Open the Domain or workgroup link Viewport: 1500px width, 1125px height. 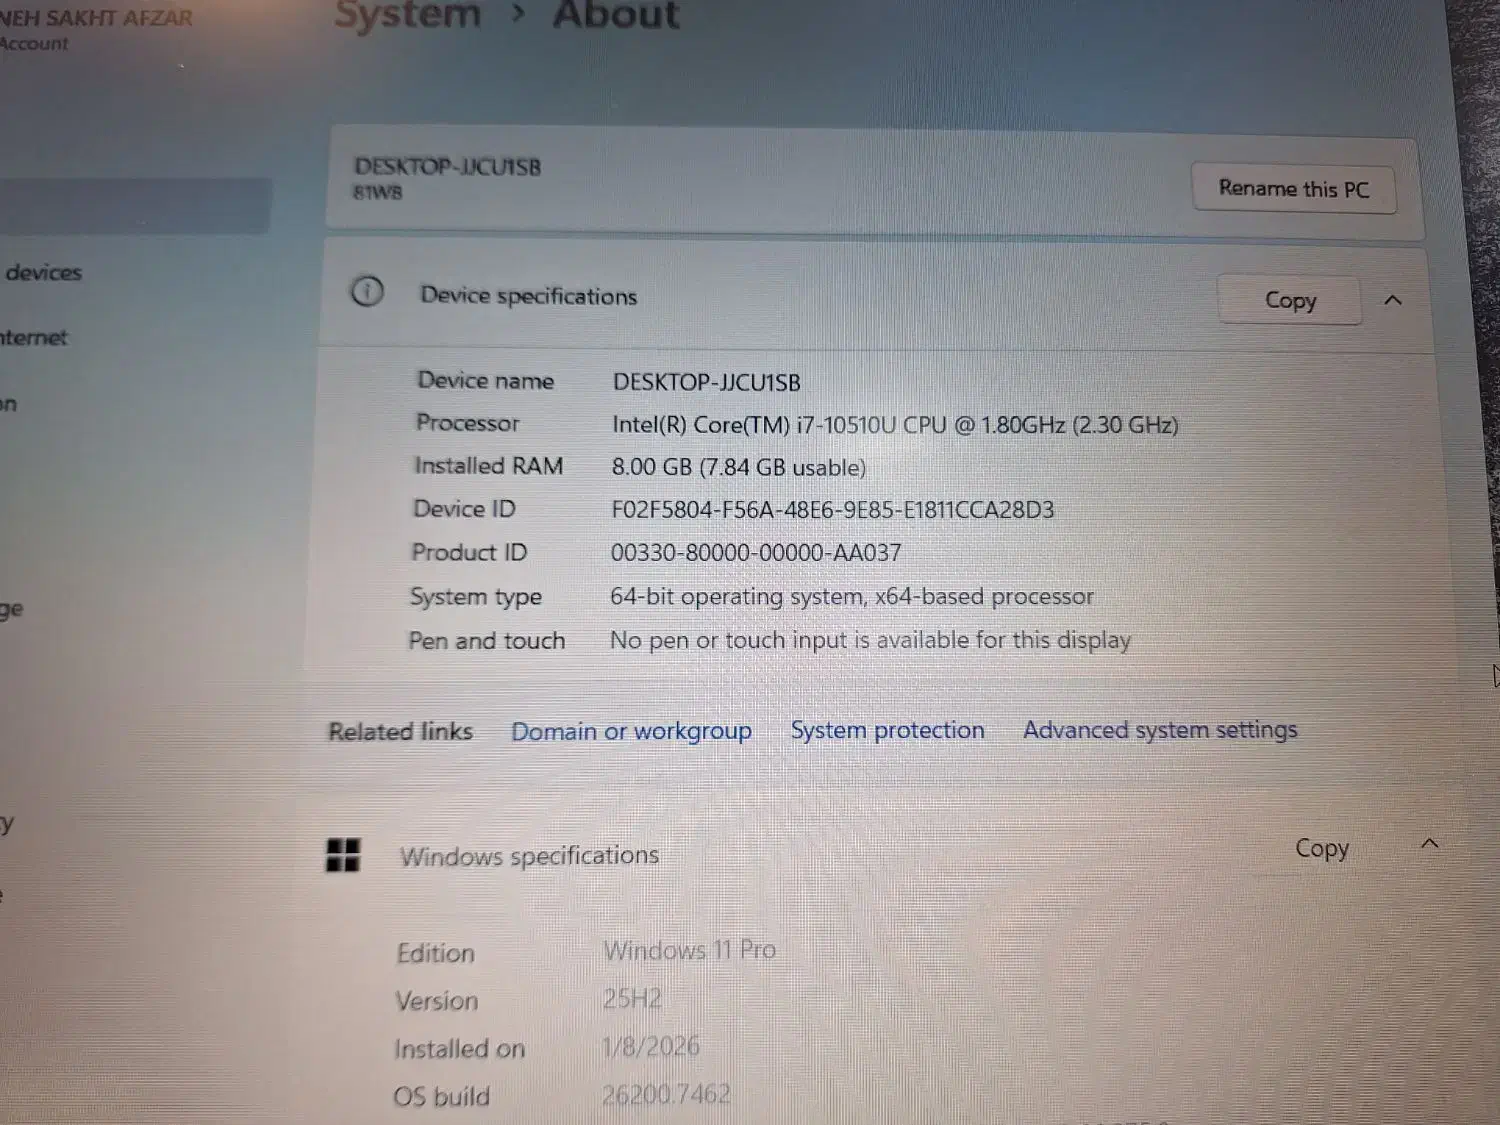click(631, 731)
